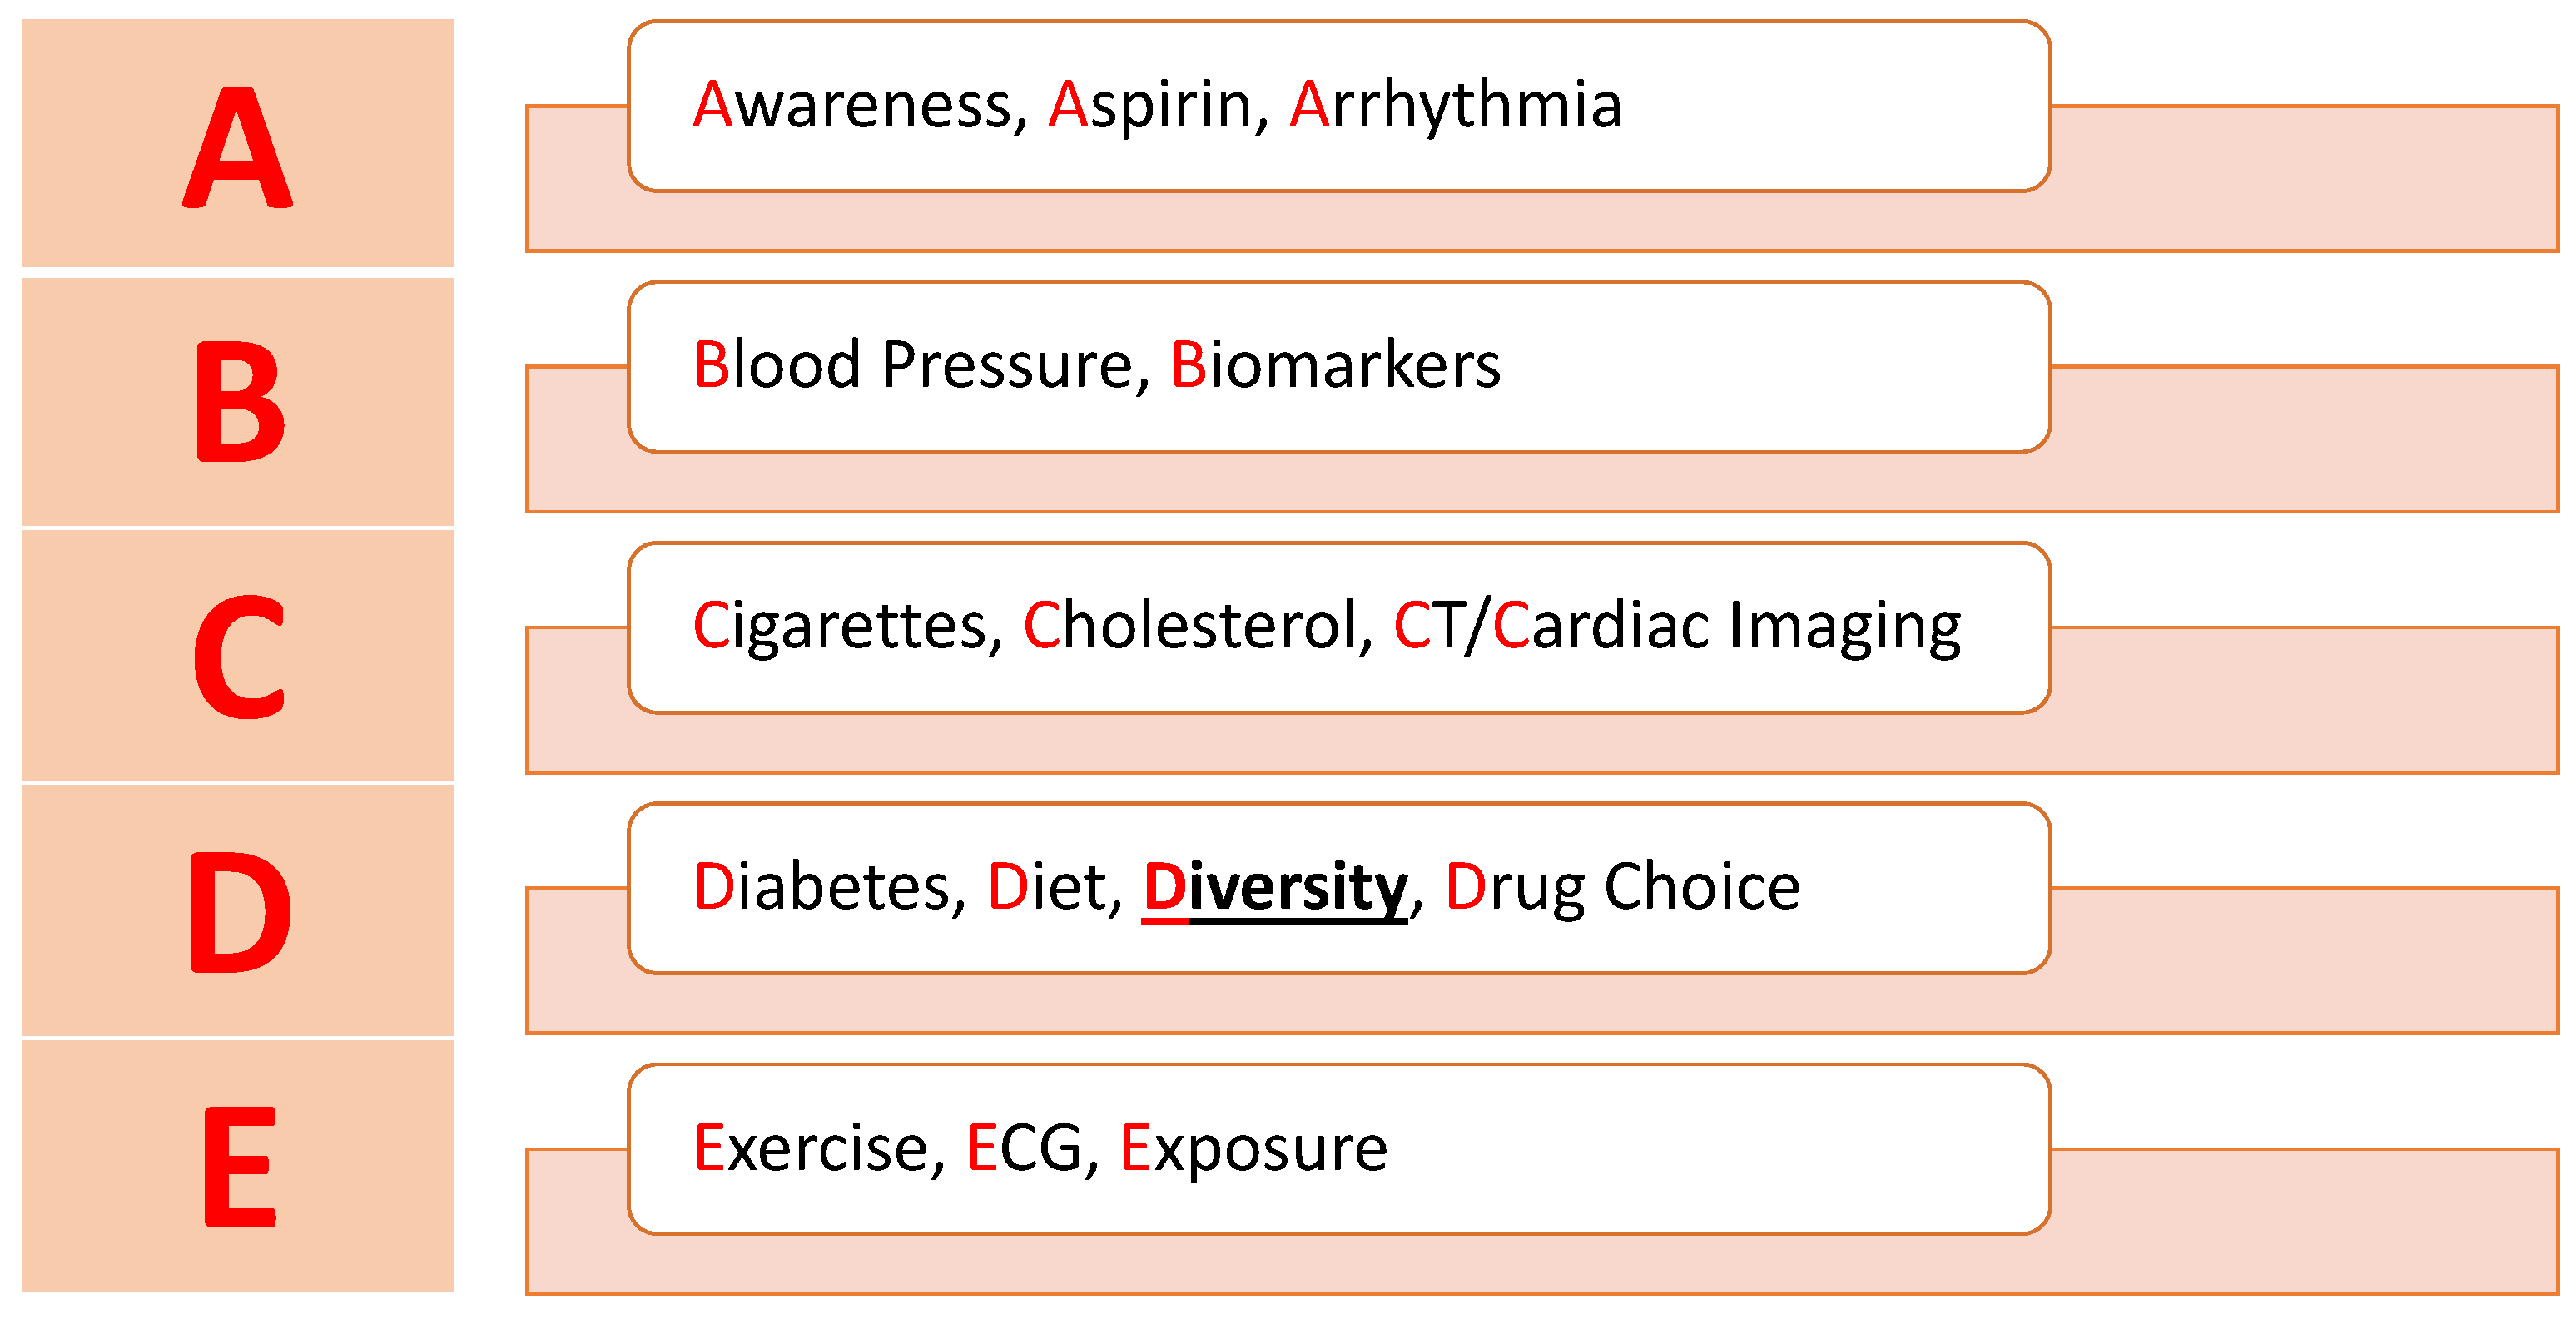
Task: Click the Drug Choice text
Action: pyautogui.click(x=1622, y=887)
